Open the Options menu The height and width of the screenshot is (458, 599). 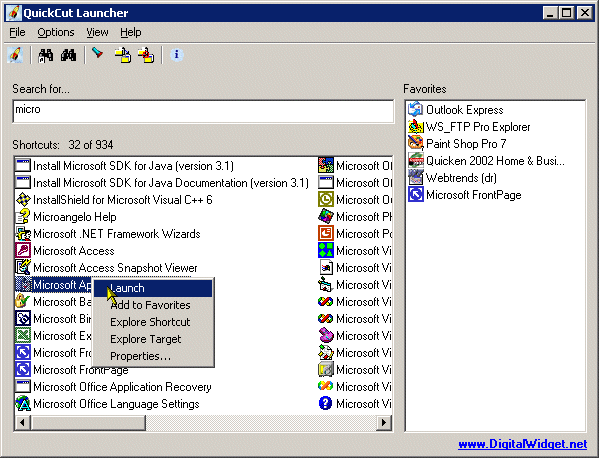pos(56,32)
